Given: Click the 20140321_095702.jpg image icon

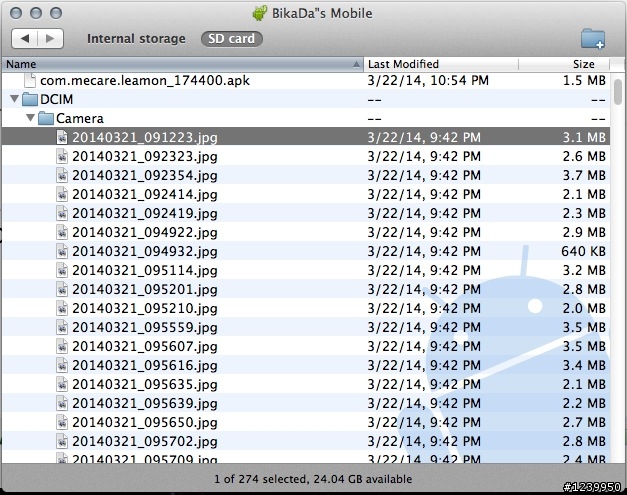Looking at the screenshot, I should coord(62,441).
